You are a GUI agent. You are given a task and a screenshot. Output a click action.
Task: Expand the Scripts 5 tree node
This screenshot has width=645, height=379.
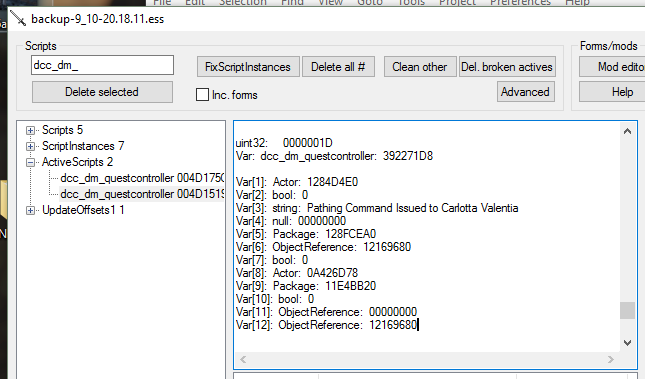pyautogui.click(x=30, y=130)
